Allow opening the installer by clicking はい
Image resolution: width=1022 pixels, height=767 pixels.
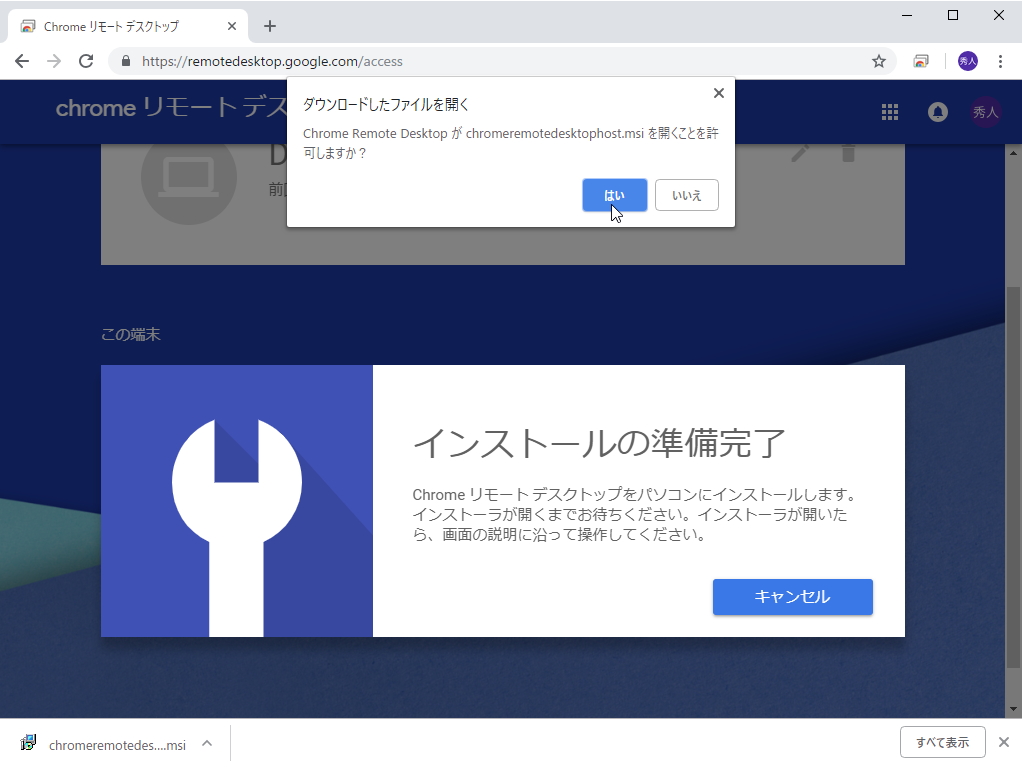(614, 195)
